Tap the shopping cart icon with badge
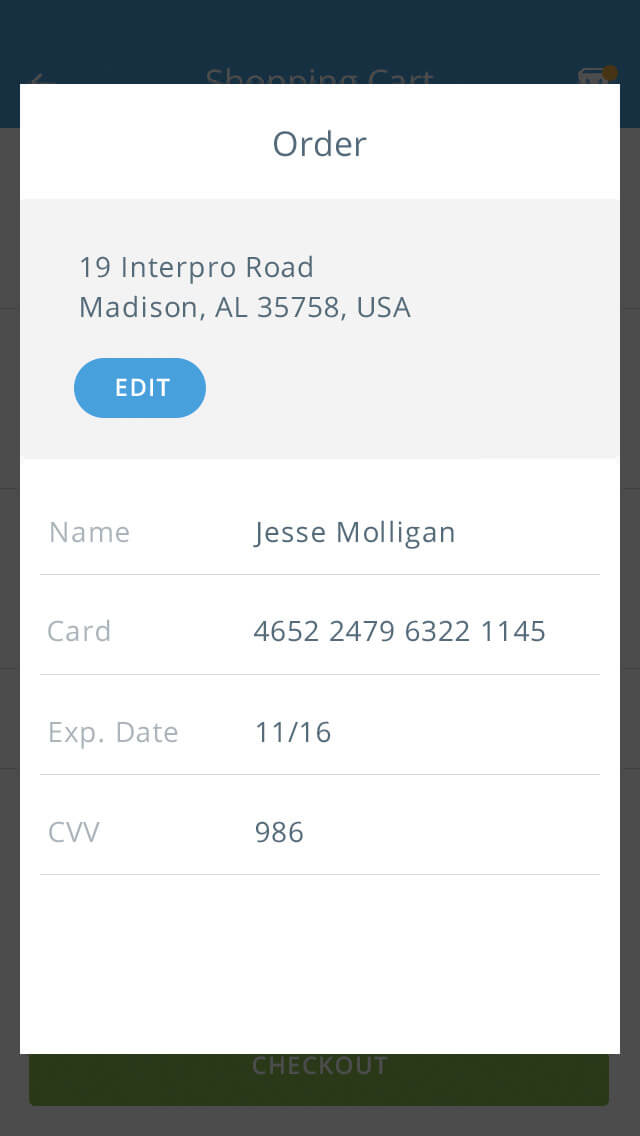The width and height of the screenshot is (640, 1136). coord(593,76)
